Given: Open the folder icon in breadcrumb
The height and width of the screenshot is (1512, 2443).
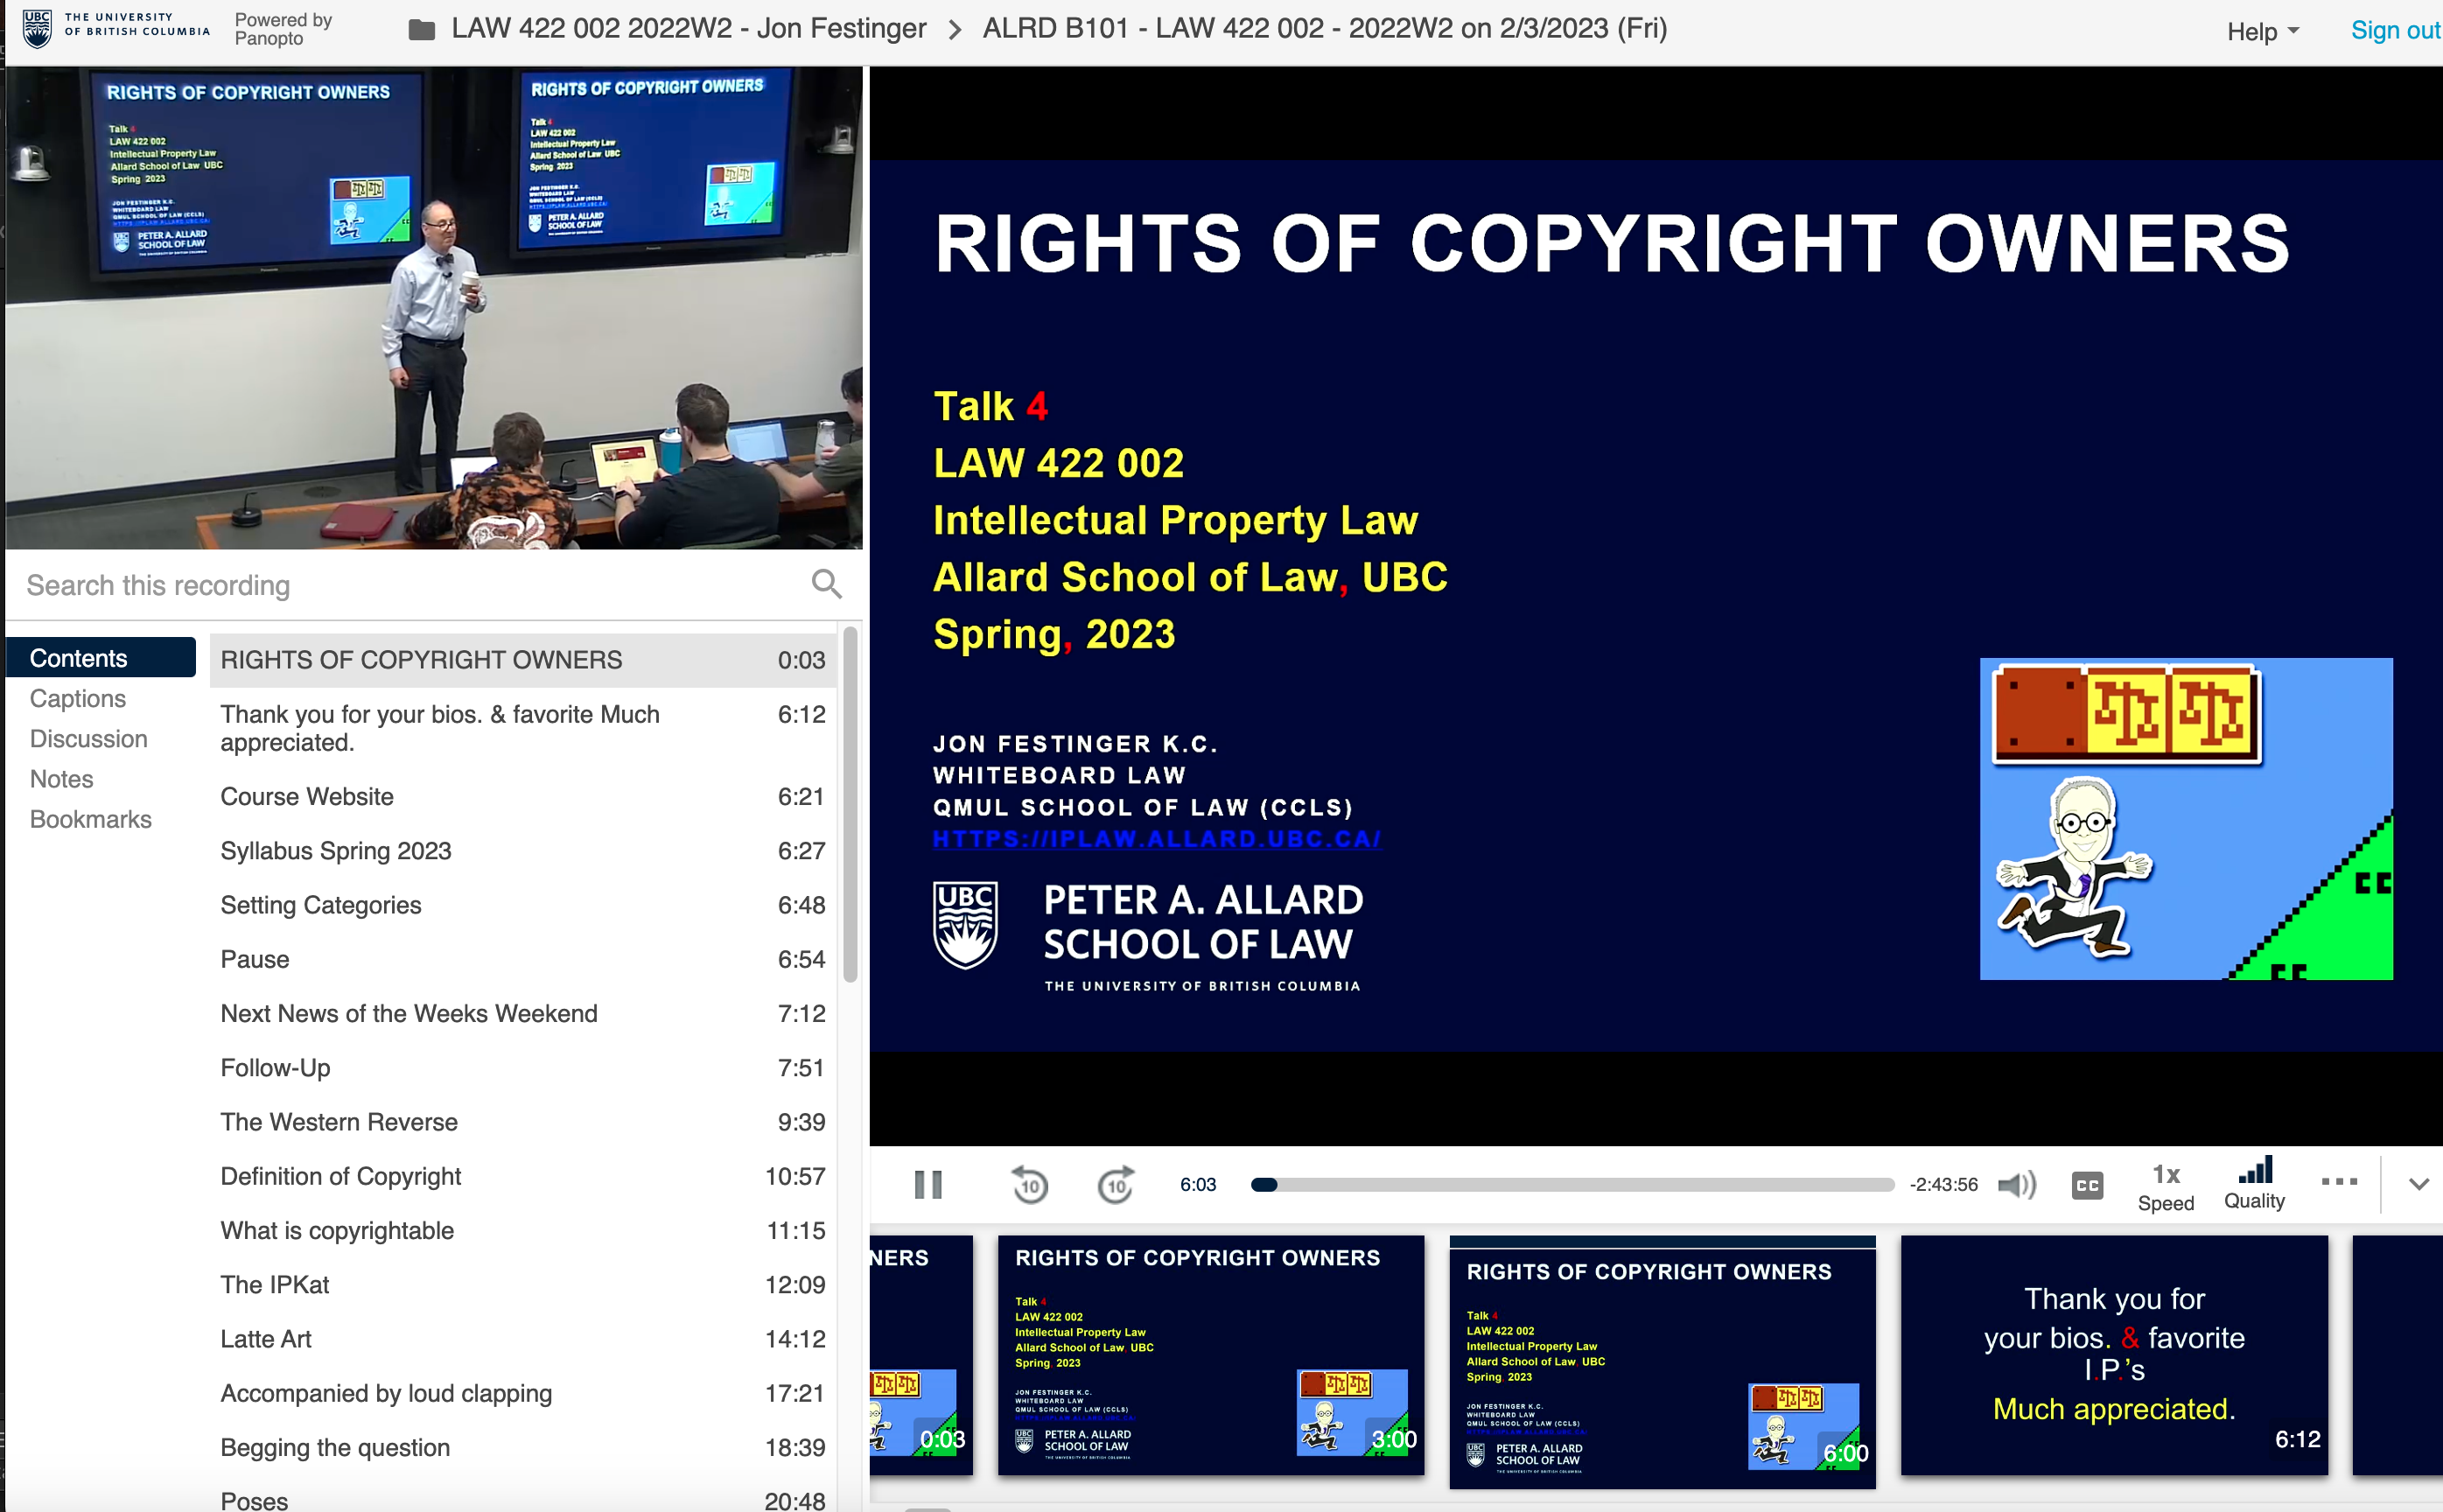Looking at the screenshot, I should click(x=421, y=30).
